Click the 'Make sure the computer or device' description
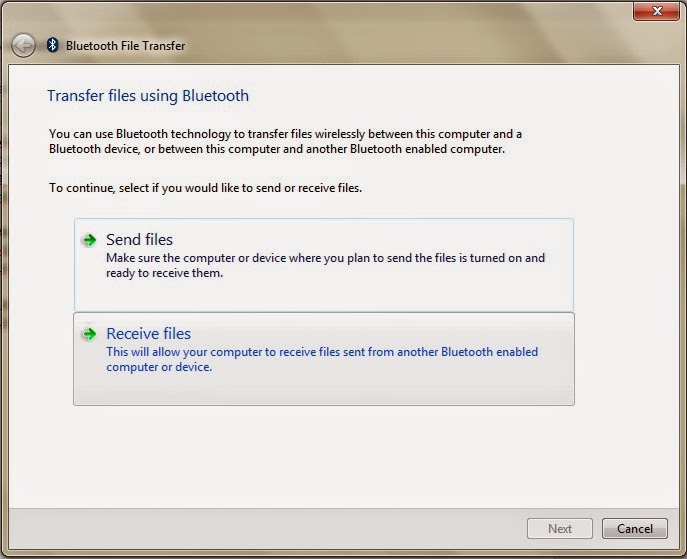Screen dimensions: 687x559 click(326, 265)
